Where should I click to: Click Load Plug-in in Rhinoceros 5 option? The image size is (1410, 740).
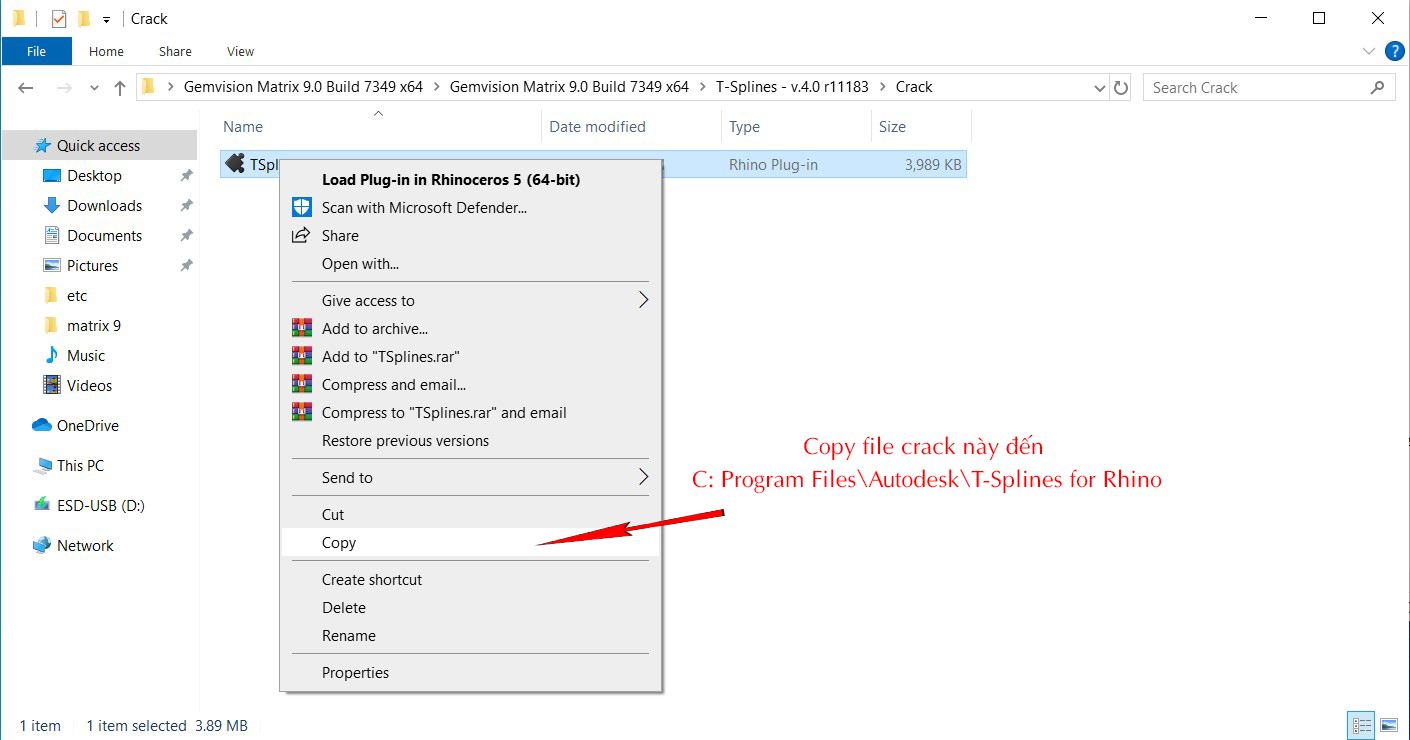pyautogui.click(x=450, y=180)
